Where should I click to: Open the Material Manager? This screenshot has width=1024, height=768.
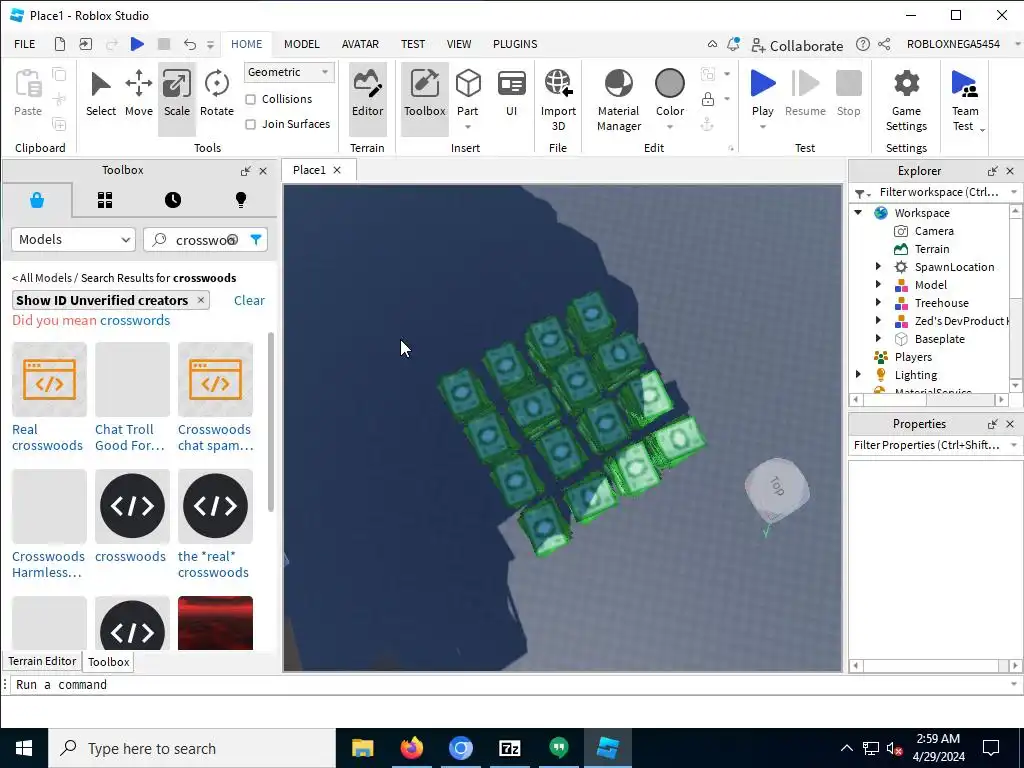pos(618,99)
